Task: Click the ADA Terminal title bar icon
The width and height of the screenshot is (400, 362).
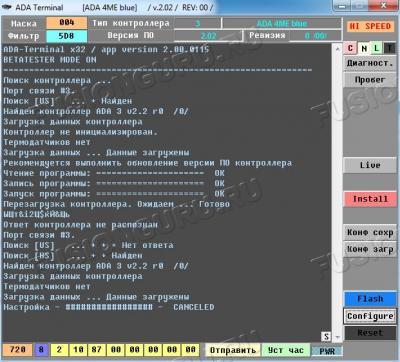Action: pyautogui.click(x=7, y=7)
